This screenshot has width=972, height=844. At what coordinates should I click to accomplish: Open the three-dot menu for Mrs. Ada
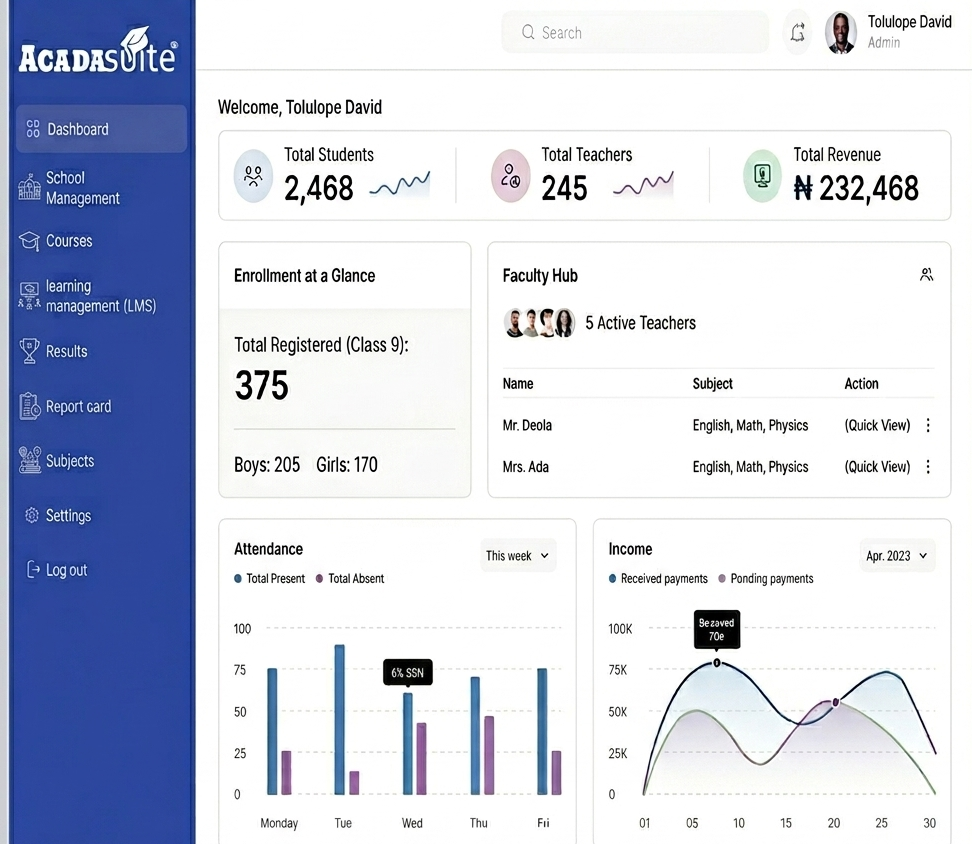pyautogui.click(x=928, y=467)
